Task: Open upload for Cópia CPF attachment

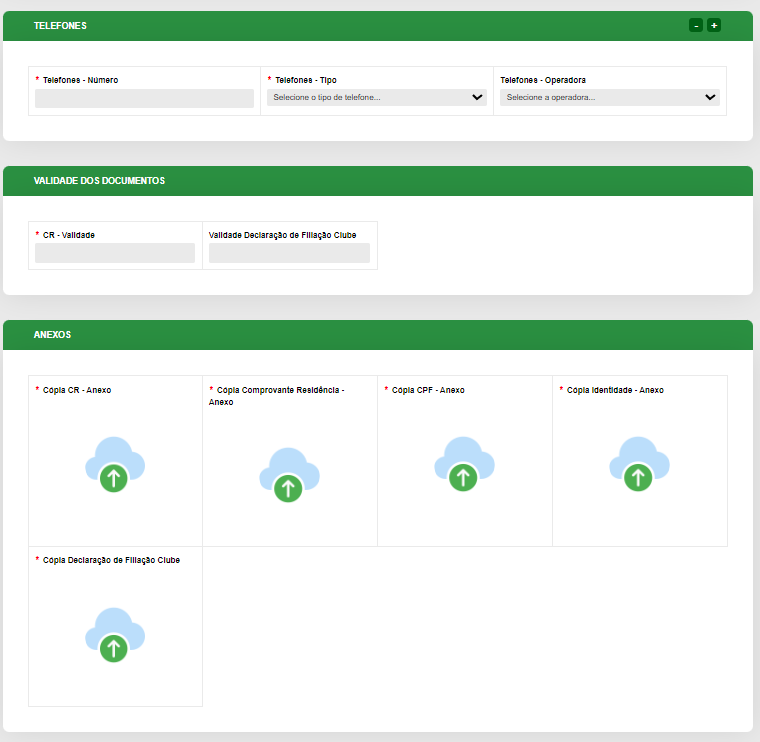Action: (x=463, y=465)
